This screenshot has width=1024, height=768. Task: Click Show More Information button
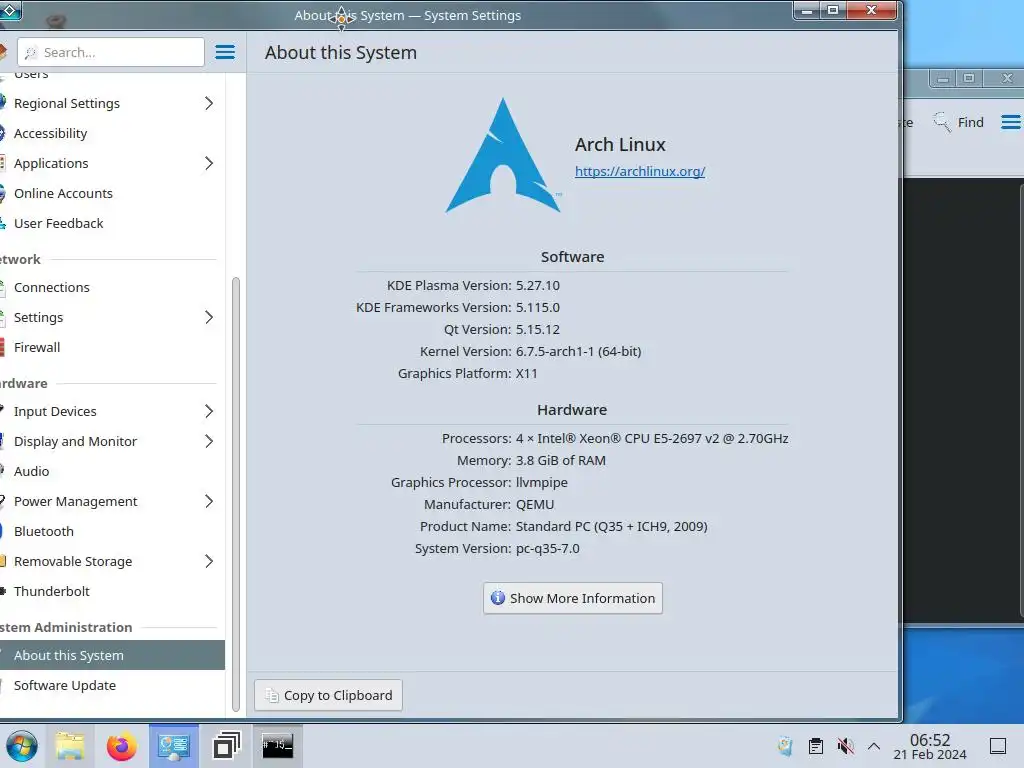(x=573, y=598)
